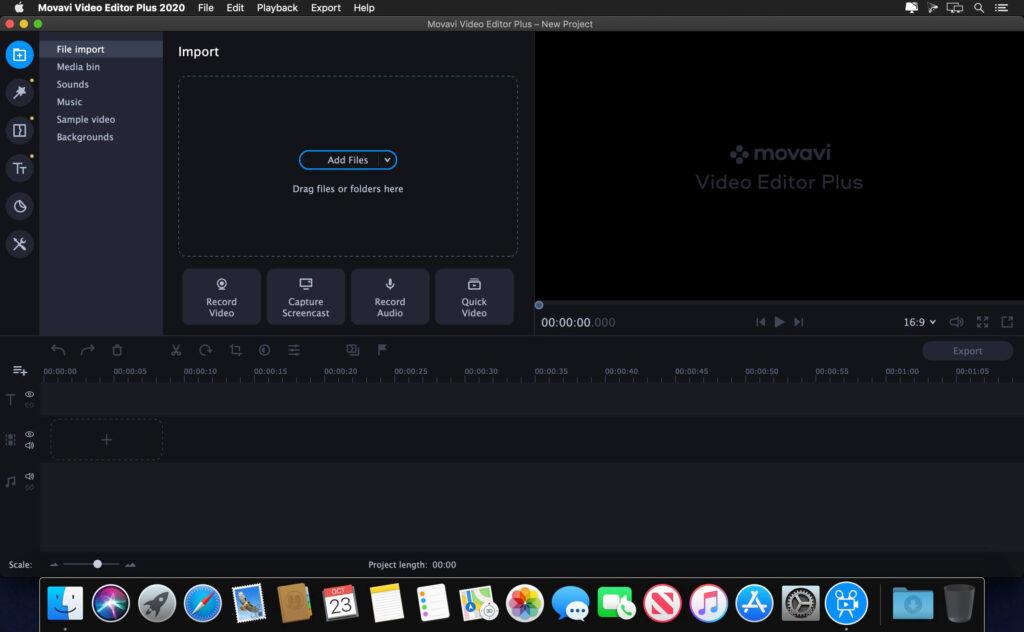
Task: Select the Rotate tool in the timeline toolbar
Action: pyautogui.click(x=204, y=350)
